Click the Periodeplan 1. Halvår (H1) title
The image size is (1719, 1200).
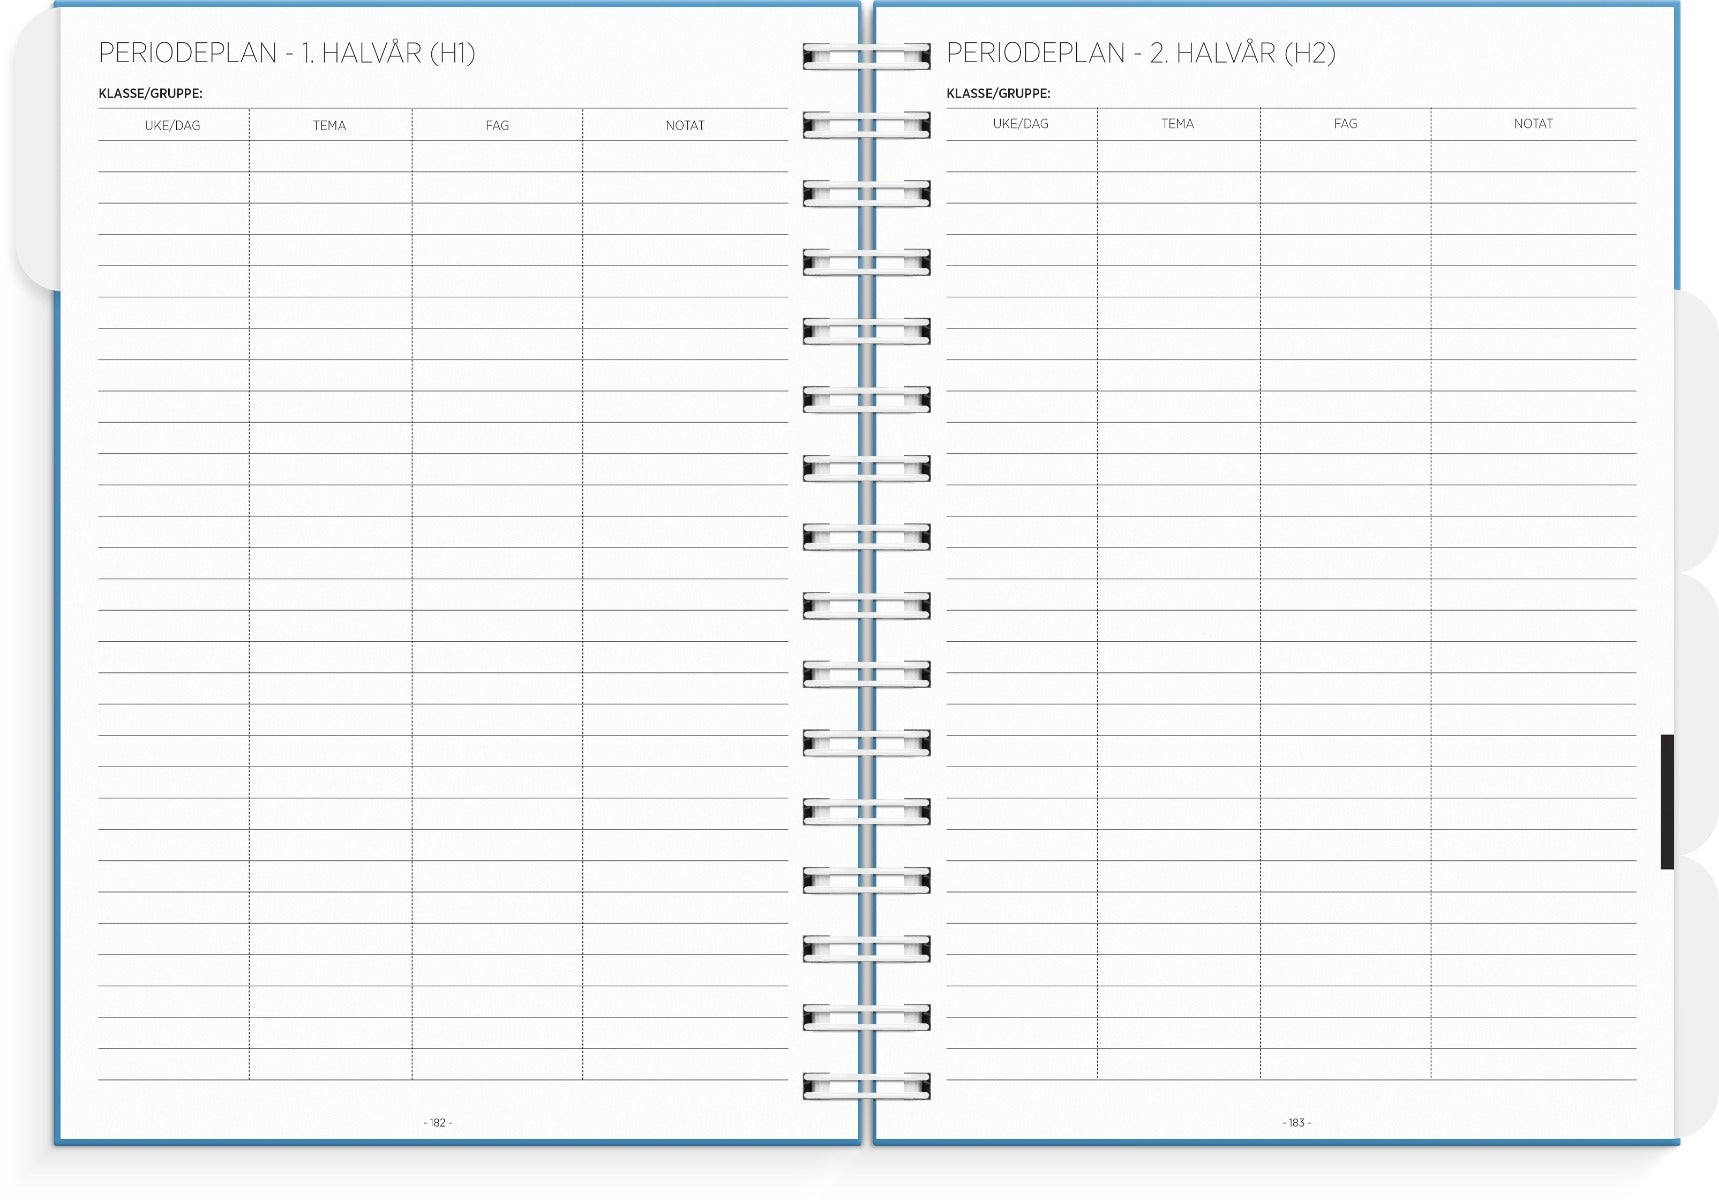click(x=287, y=53)
